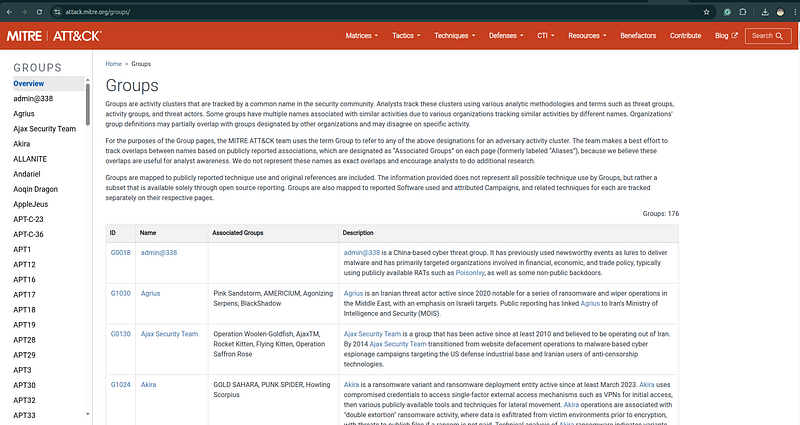
Task: Bookmark this page with the star icon
Action: click(x=707, y=12)
